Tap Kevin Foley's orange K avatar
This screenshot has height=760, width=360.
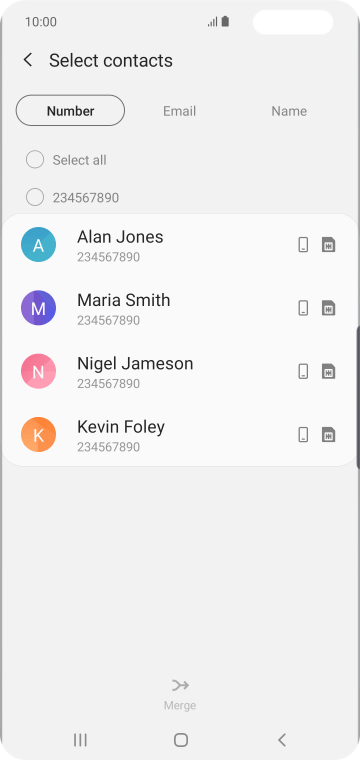click(x=38, y=435)
